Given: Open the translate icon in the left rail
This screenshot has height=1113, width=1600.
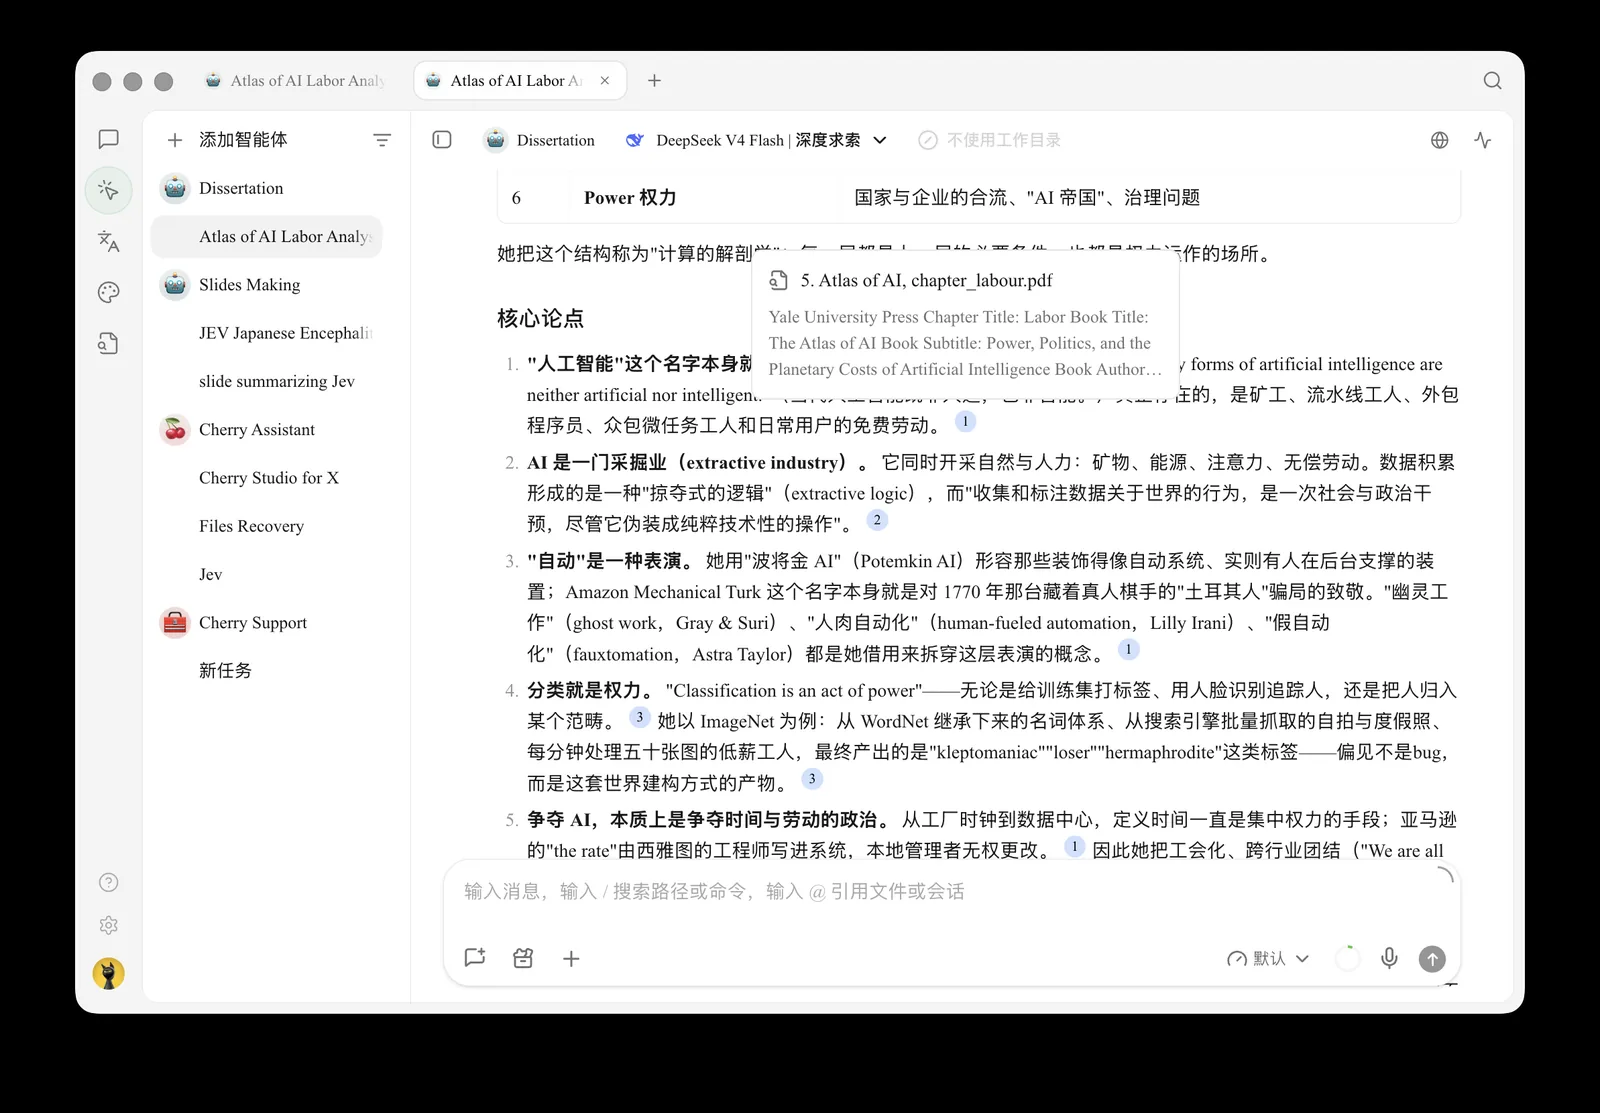Looking at the screenshot, I should 109,241.
